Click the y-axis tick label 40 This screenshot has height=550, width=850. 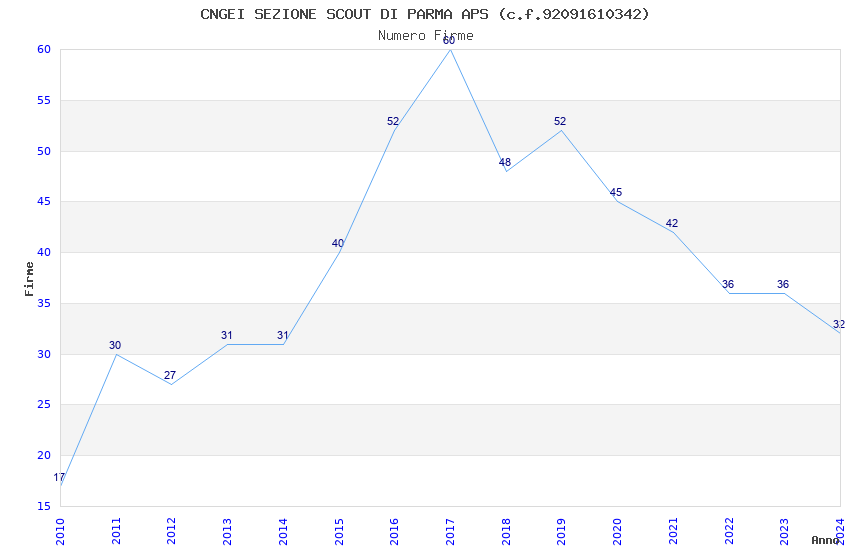pyautogui.click(x=44, y=253)
